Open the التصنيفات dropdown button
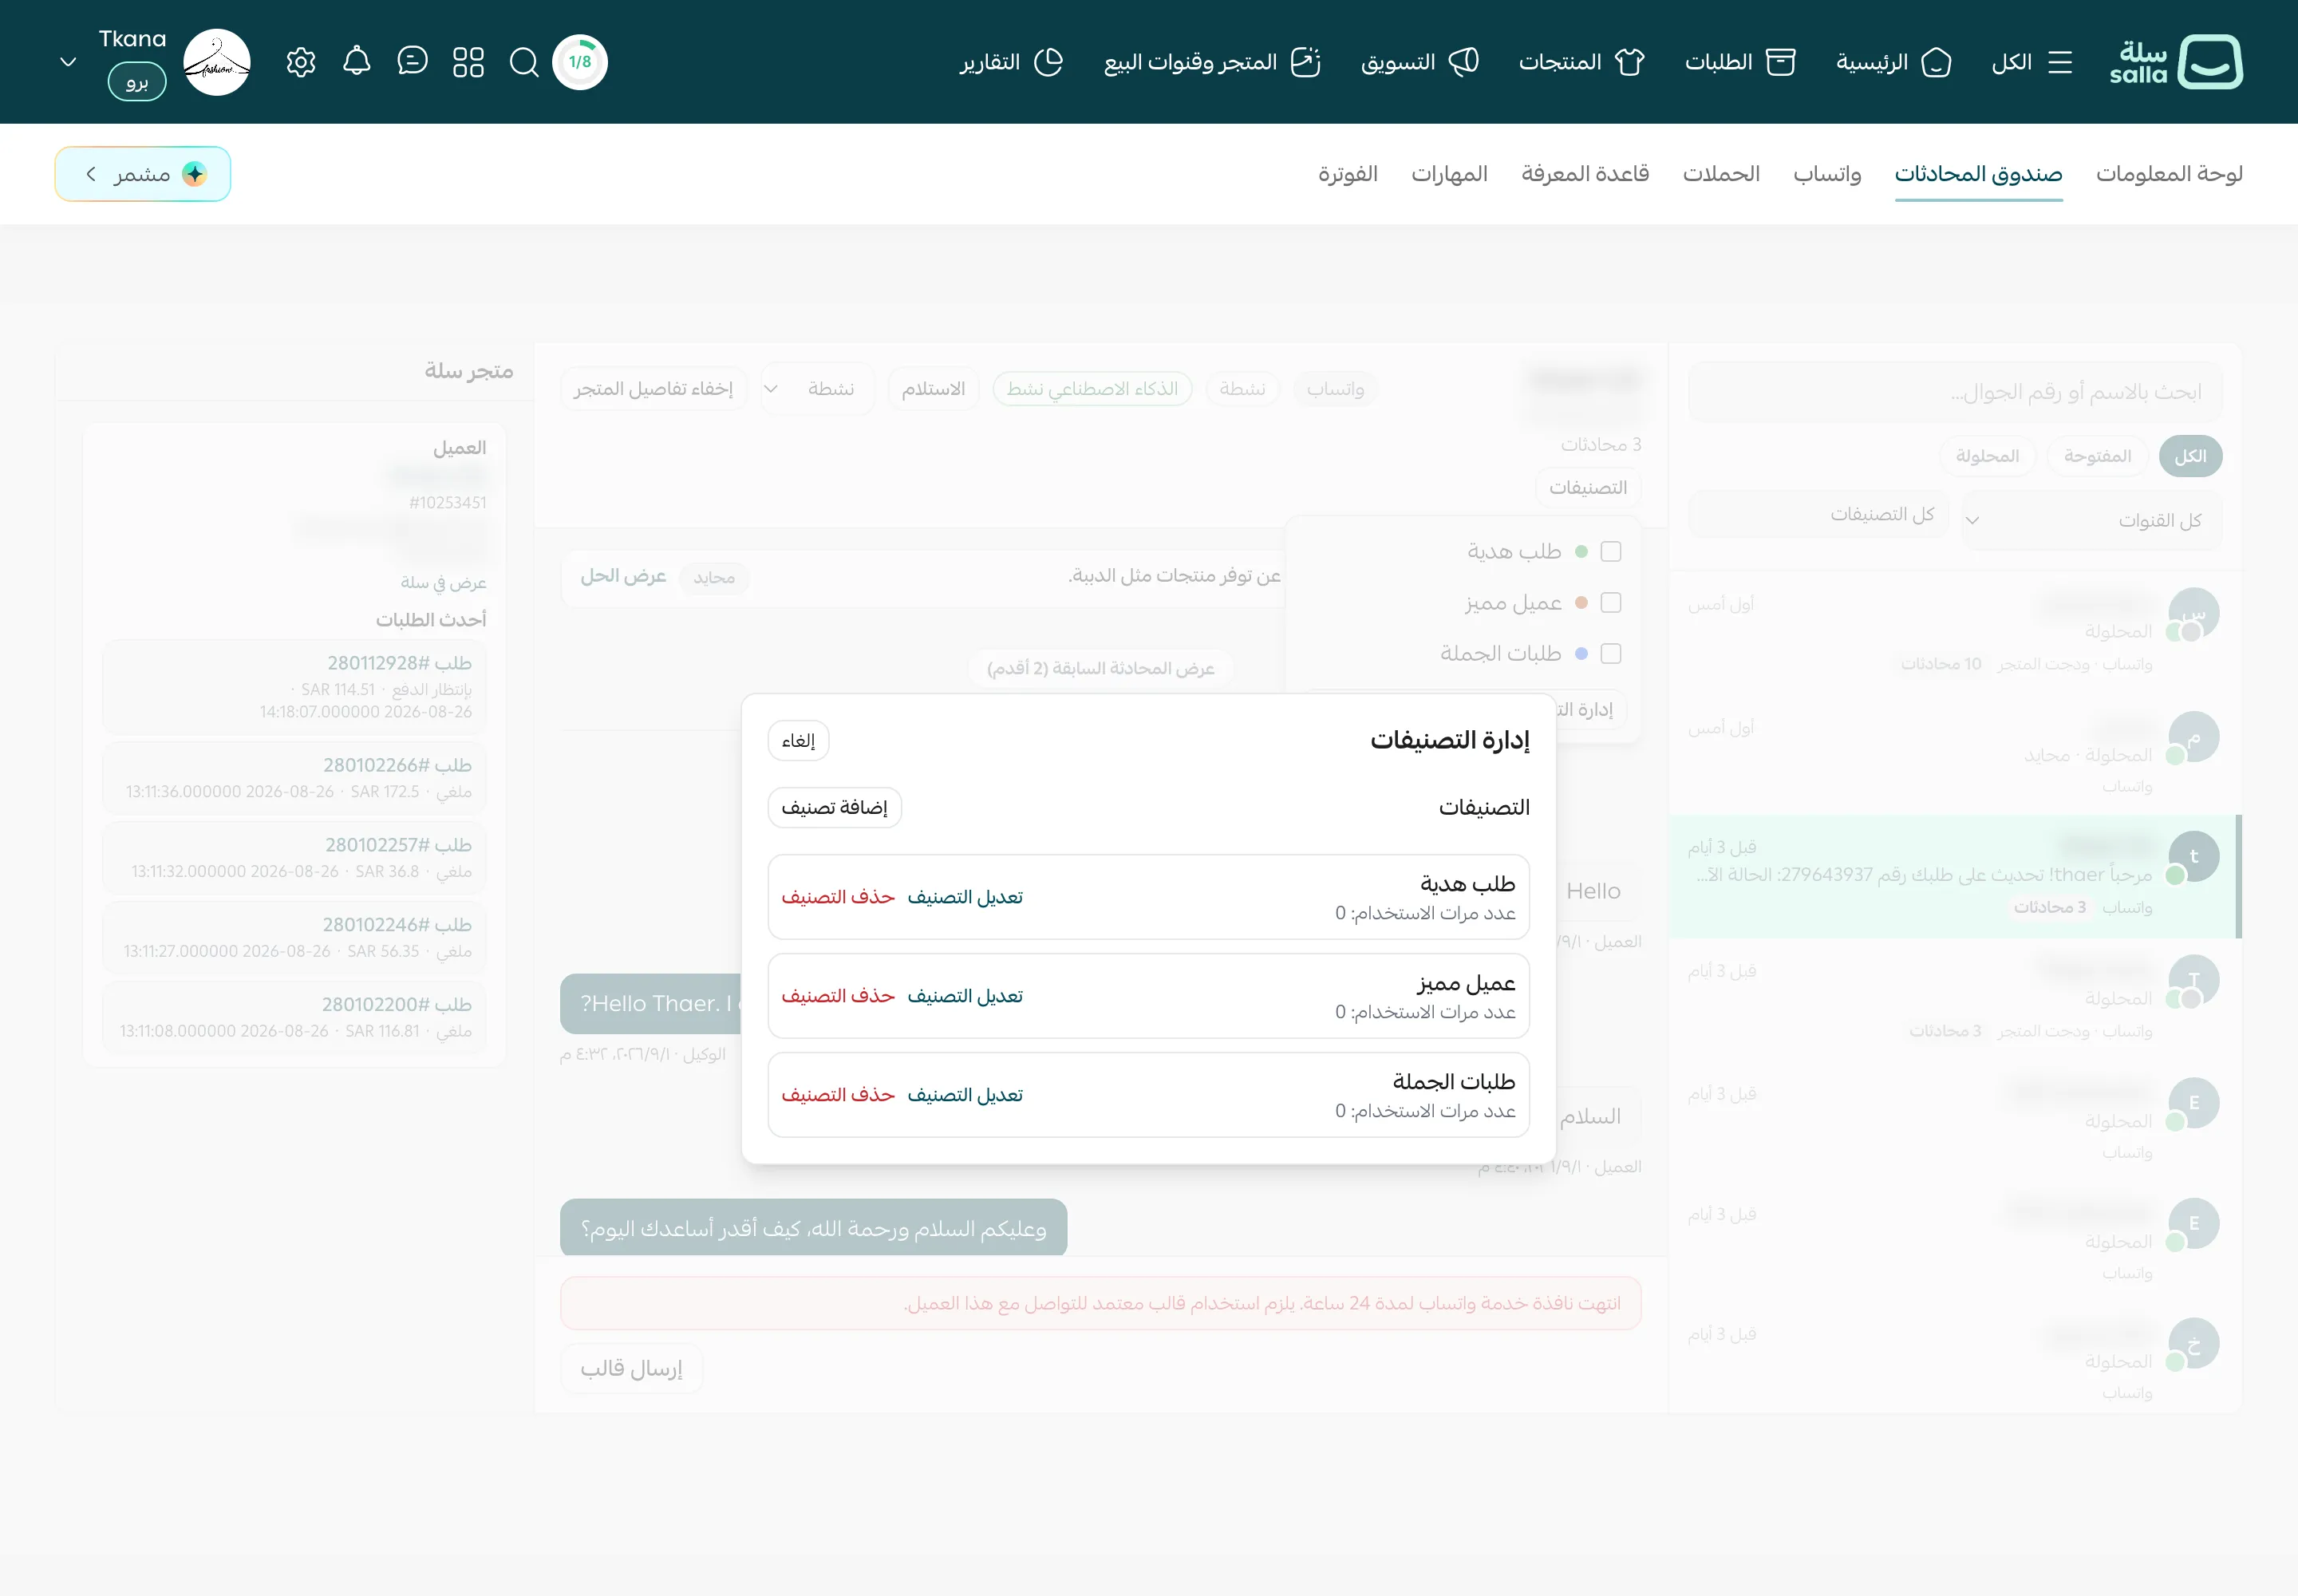Viewport: 2298px width, 1596px height. click(x=1588, y=487)
